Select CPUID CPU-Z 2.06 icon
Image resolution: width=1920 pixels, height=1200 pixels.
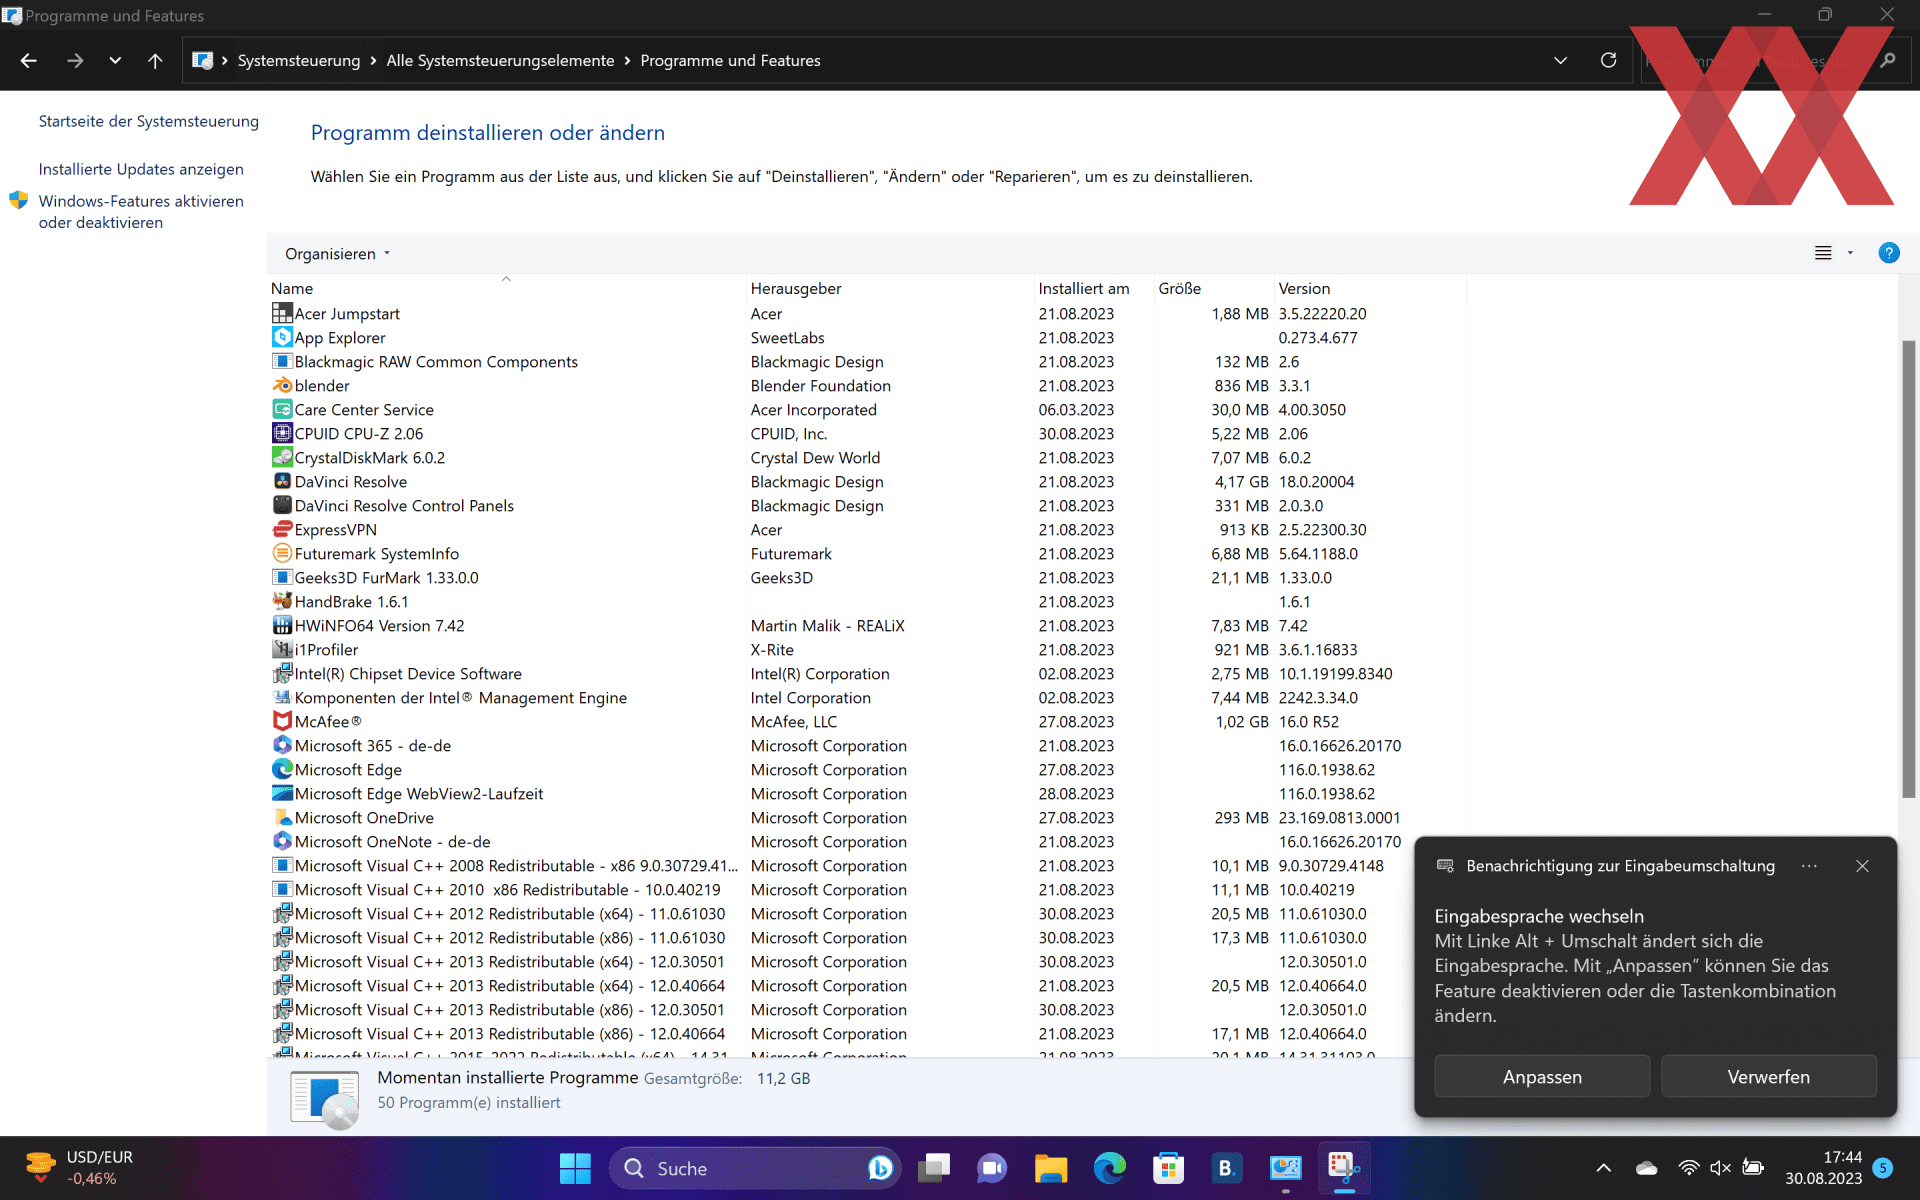[282, 433]
